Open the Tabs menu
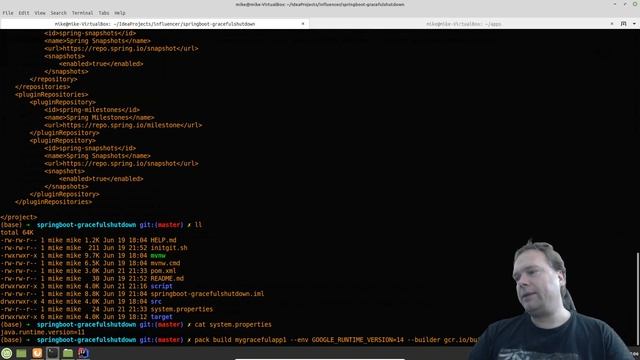The height and width of the screenshot is (360, 640). (104, 13)
